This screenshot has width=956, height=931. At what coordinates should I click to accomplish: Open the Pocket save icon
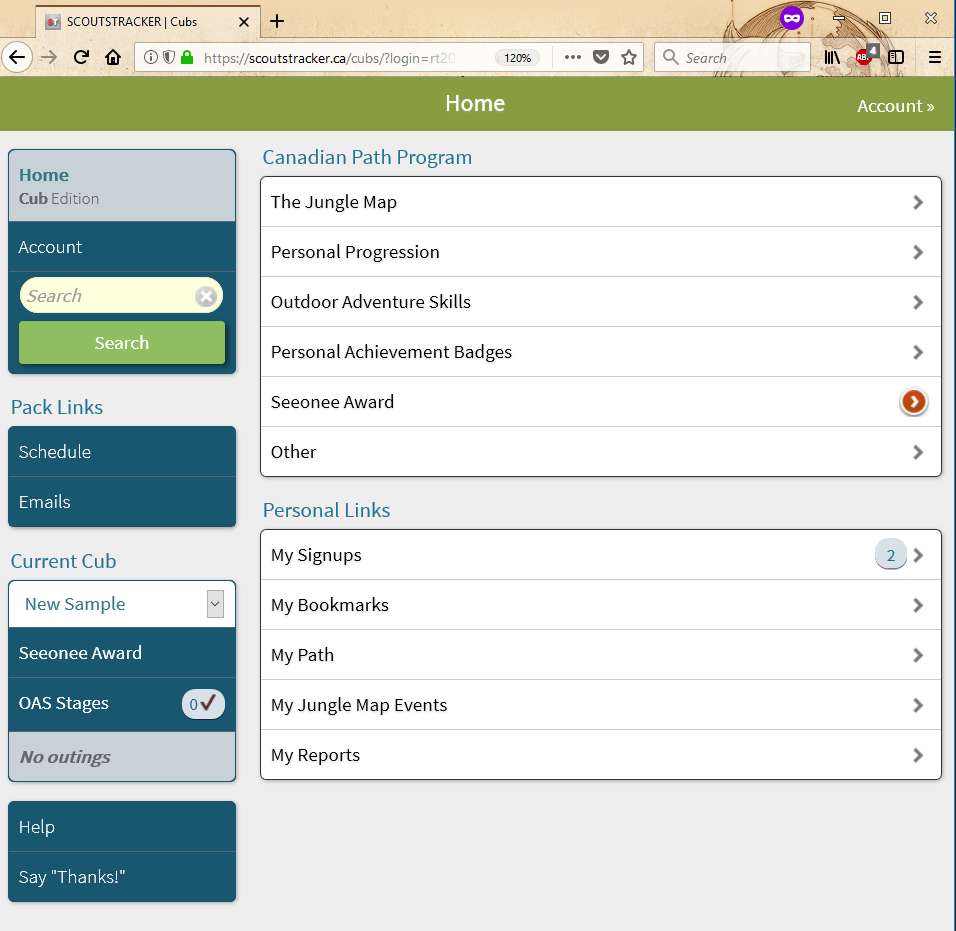(601, 58)
